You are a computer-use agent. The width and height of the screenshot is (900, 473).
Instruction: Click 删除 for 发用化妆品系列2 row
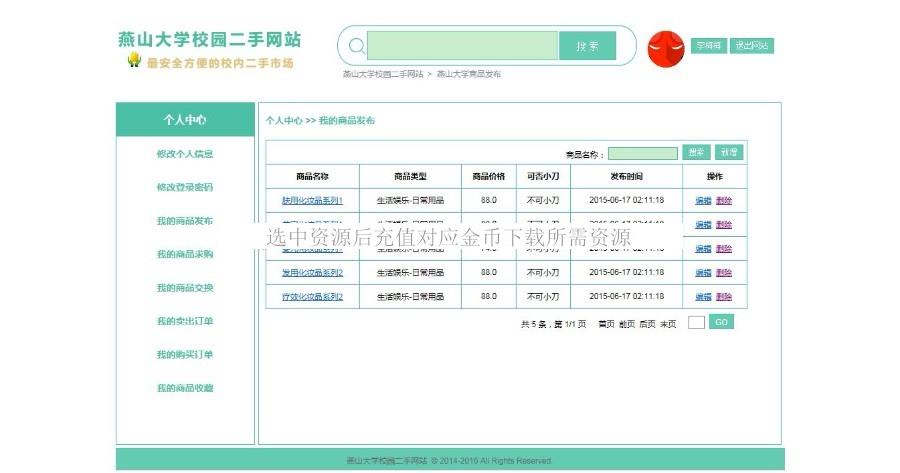point(724,273)
